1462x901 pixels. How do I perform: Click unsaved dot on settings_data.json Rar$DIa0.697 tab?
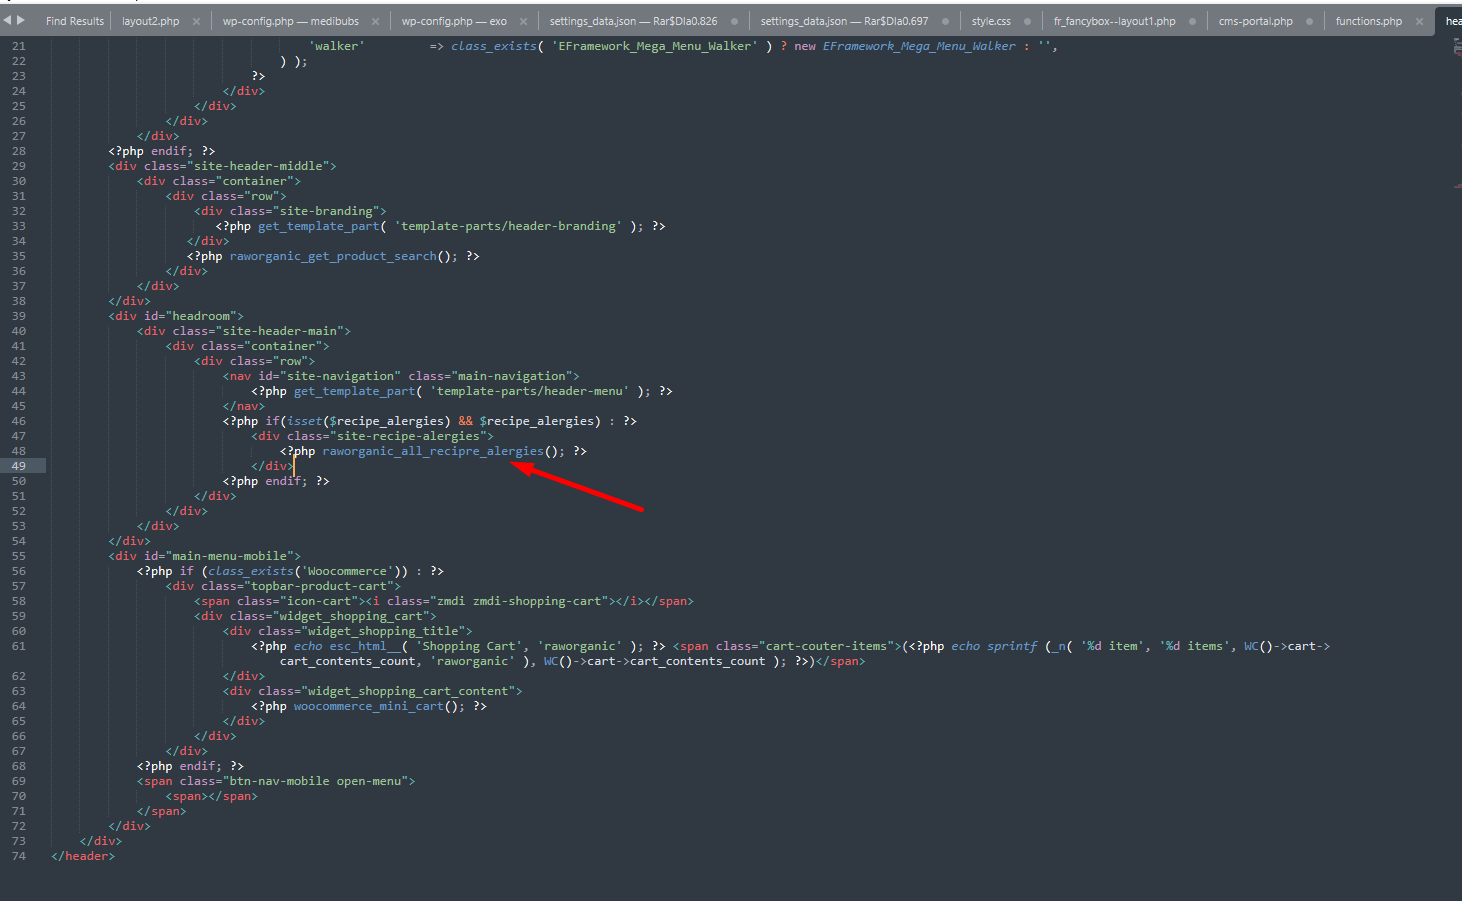[945, 21]
